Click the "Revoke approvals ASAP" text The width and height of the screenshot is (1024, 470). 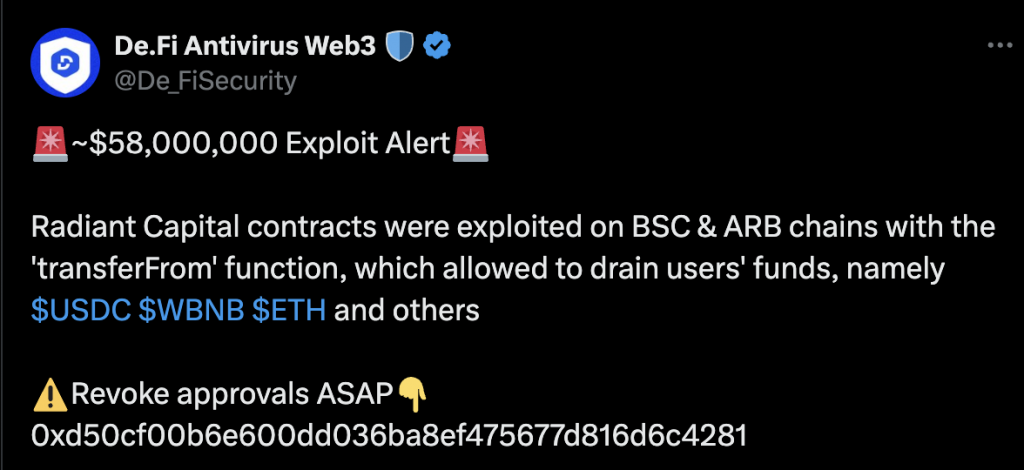click(231, 394)
